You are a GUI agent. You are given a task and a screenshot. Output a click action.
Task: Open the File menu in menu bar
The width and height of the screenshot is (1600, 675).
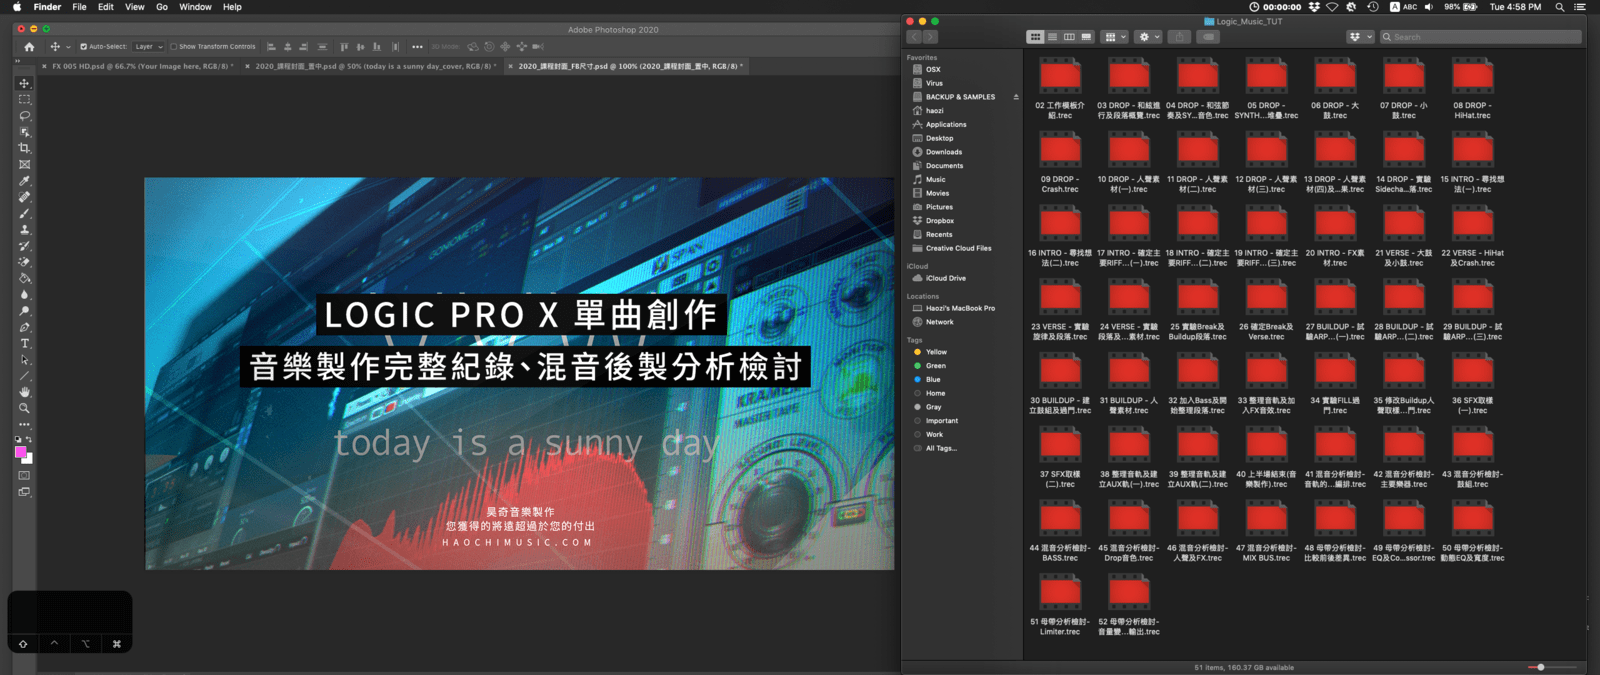click(79, 7)
